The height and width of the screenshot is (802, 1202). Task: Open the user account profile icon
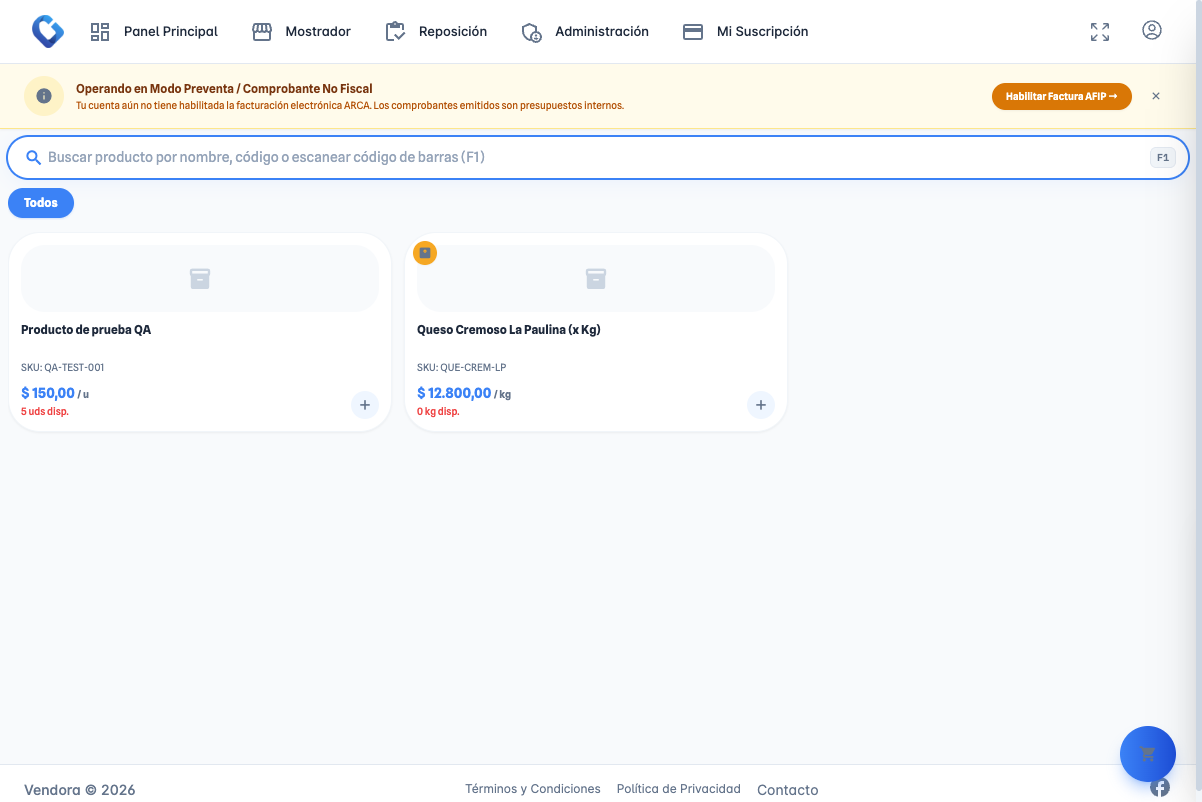point(1152,31)
